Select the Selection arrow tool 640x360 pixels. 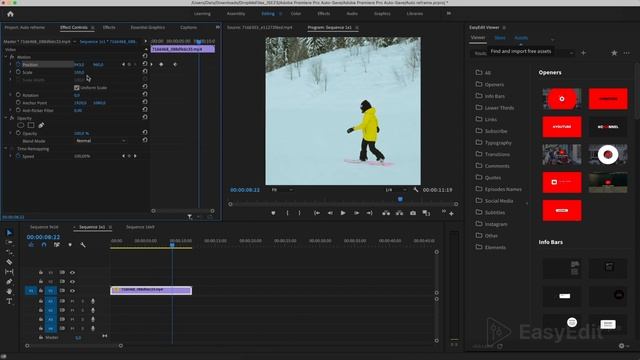click(x=9, y=232)
